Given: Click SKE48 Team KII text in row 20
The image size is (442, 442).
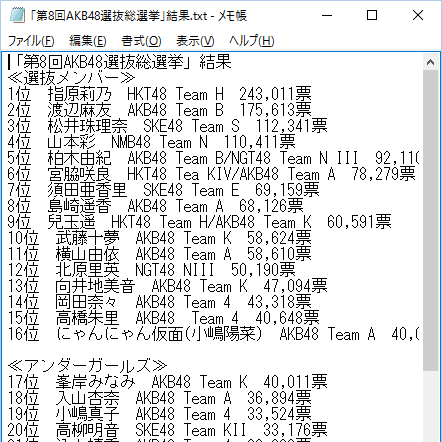Looking at the screenshot, I should point(191,430).
